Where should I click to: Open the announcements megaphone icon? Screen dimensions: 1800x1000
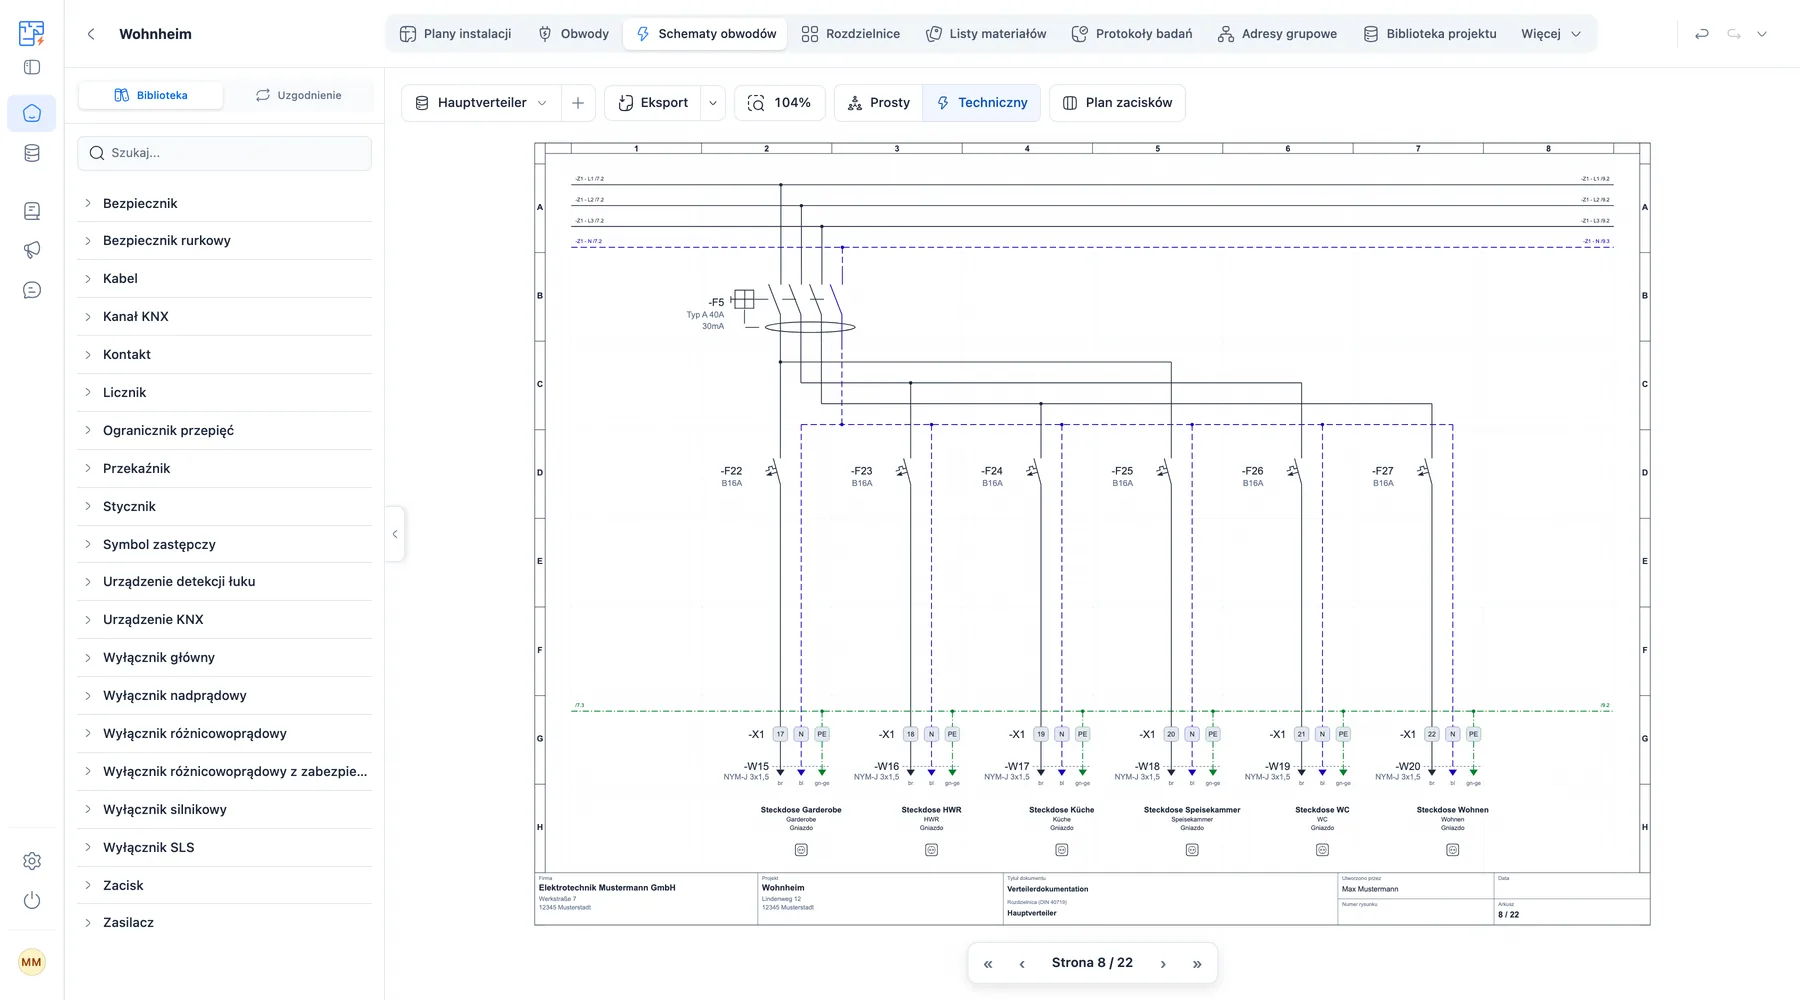tap(32, 250)
